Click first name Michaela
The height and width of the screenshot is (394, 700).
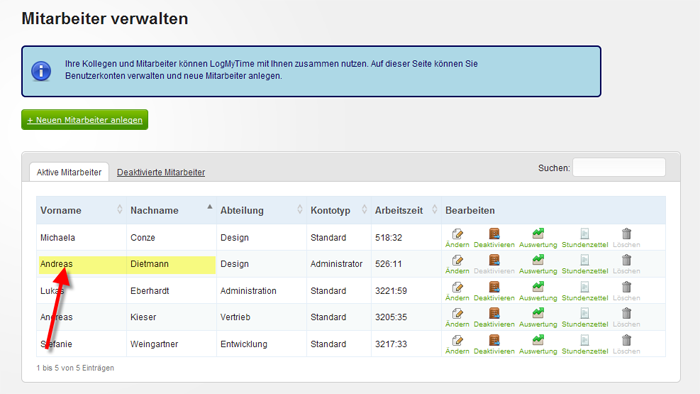click(x=58, y=237)
